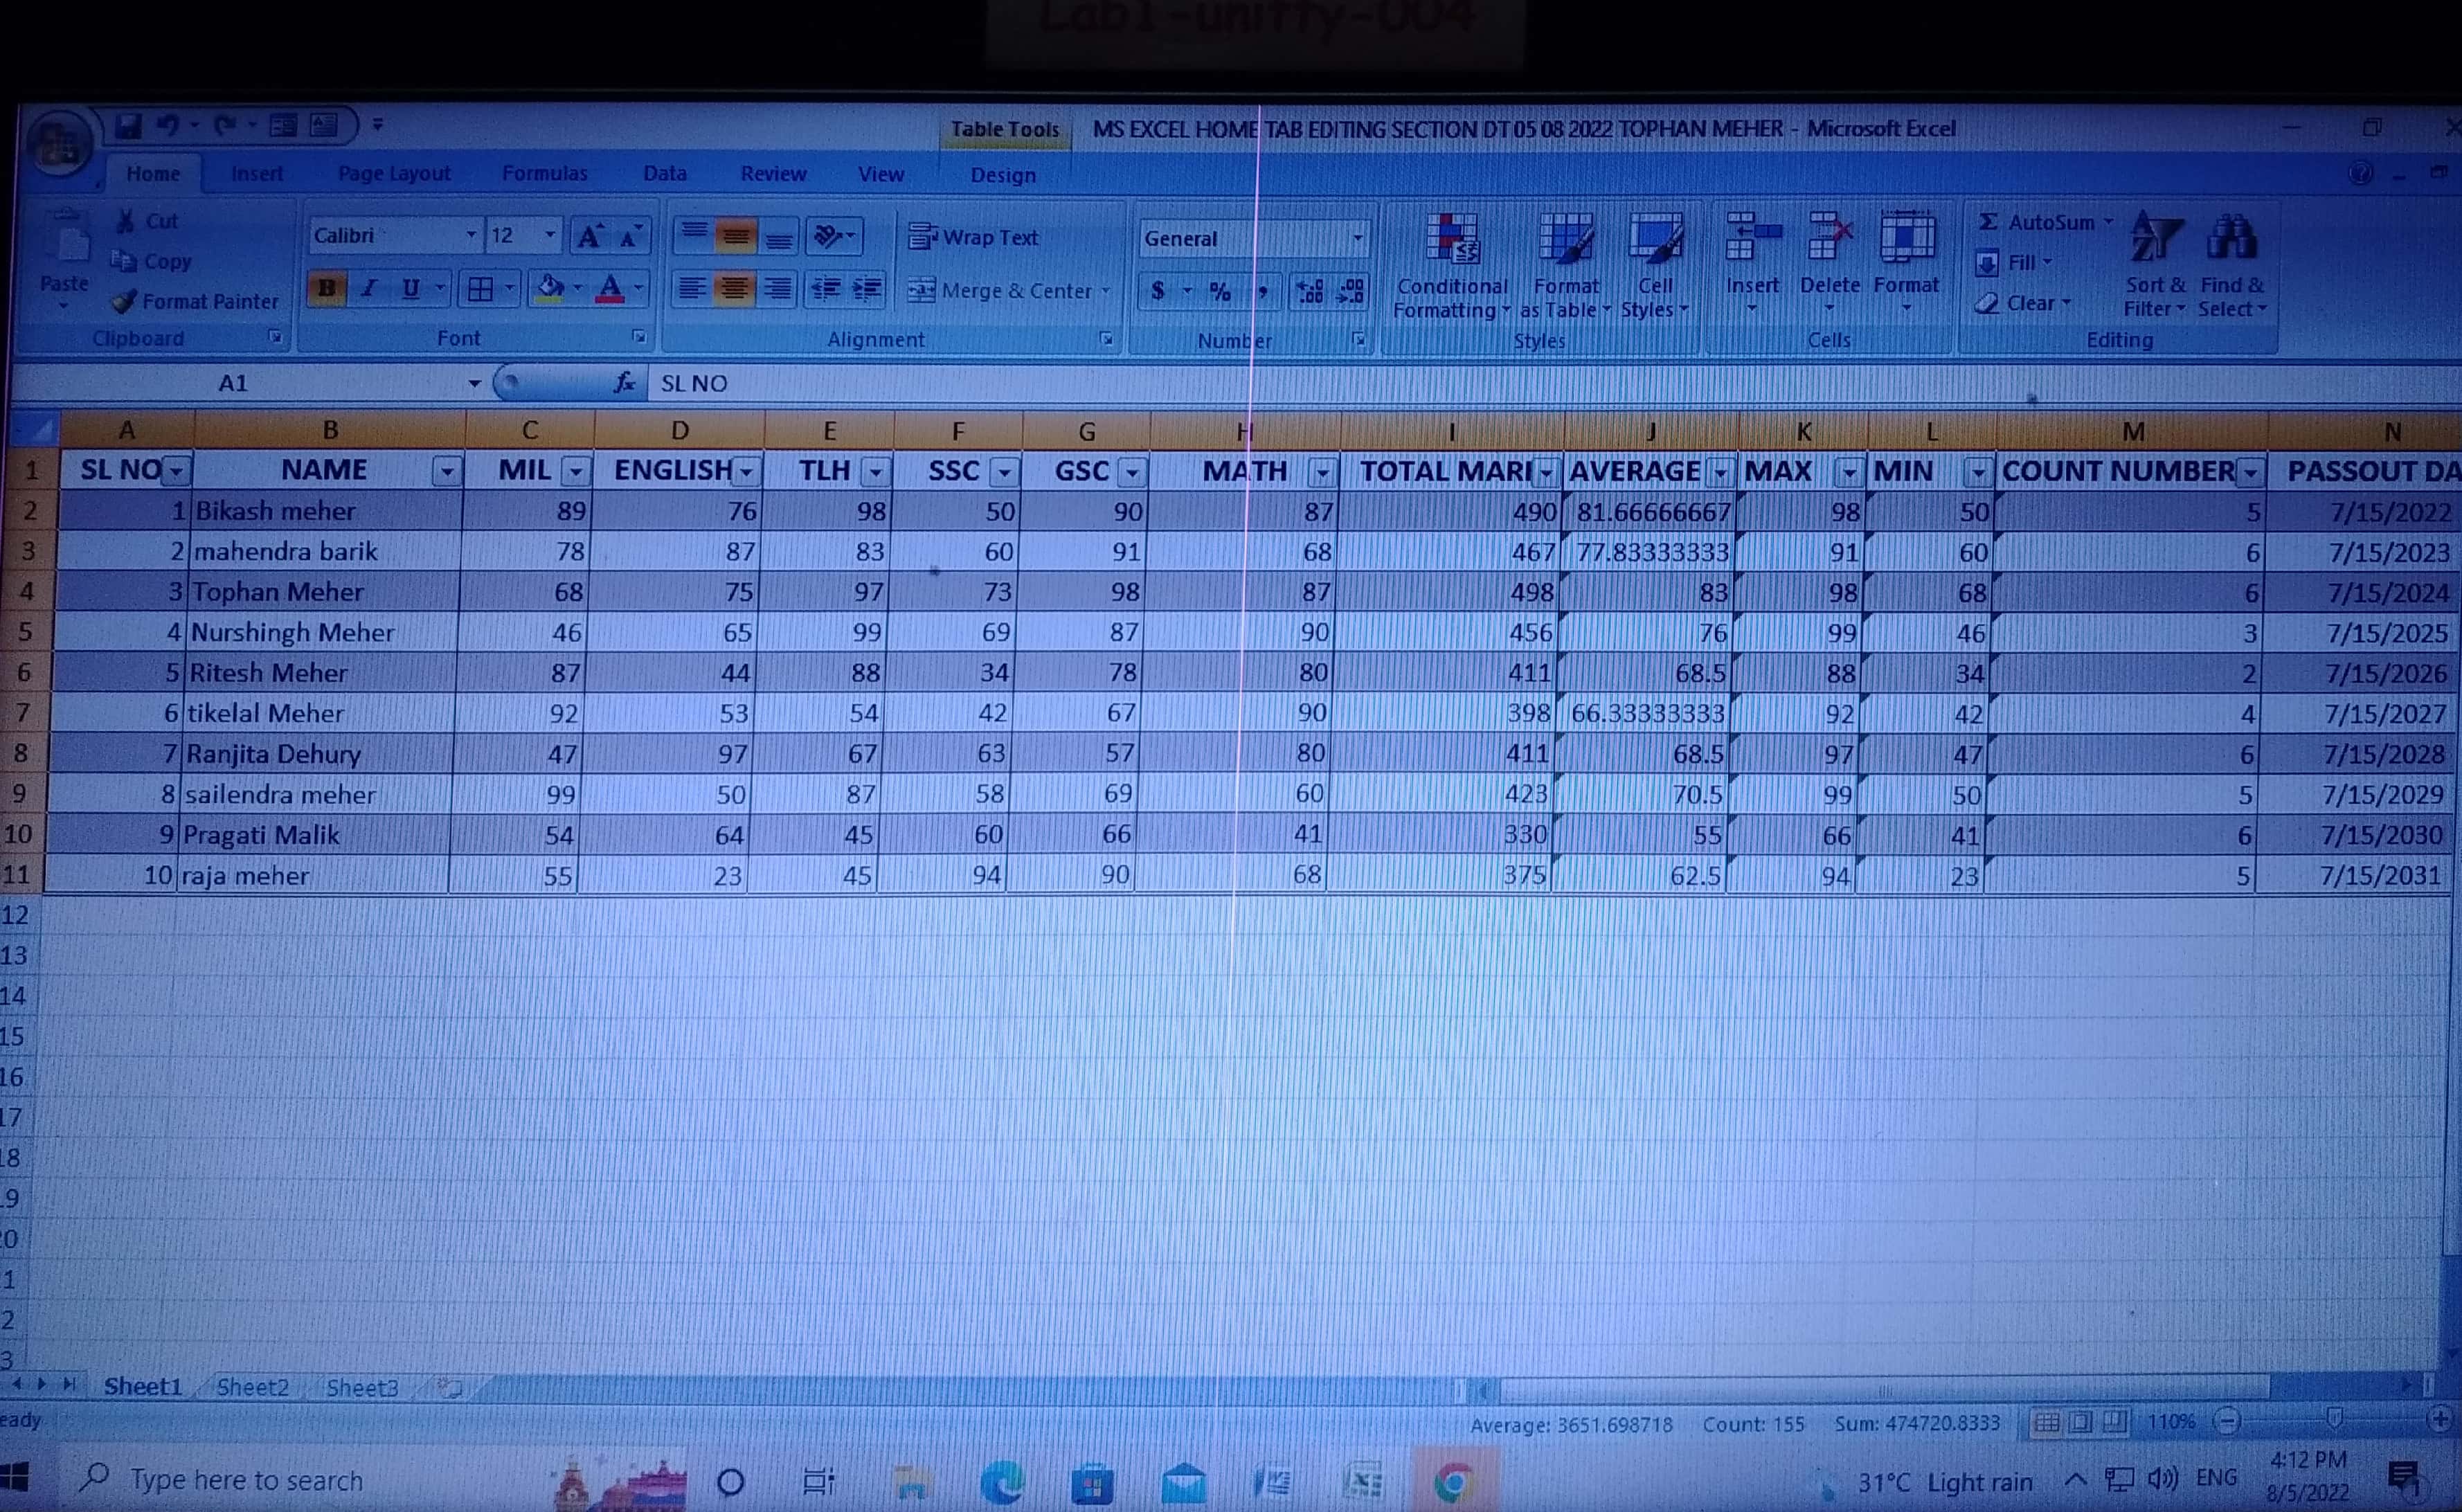Image resolution: width=2462 pixels, height=1512 pixels.
Task: Switch to the Formulas ribbon tab
Action: (544, 174)
